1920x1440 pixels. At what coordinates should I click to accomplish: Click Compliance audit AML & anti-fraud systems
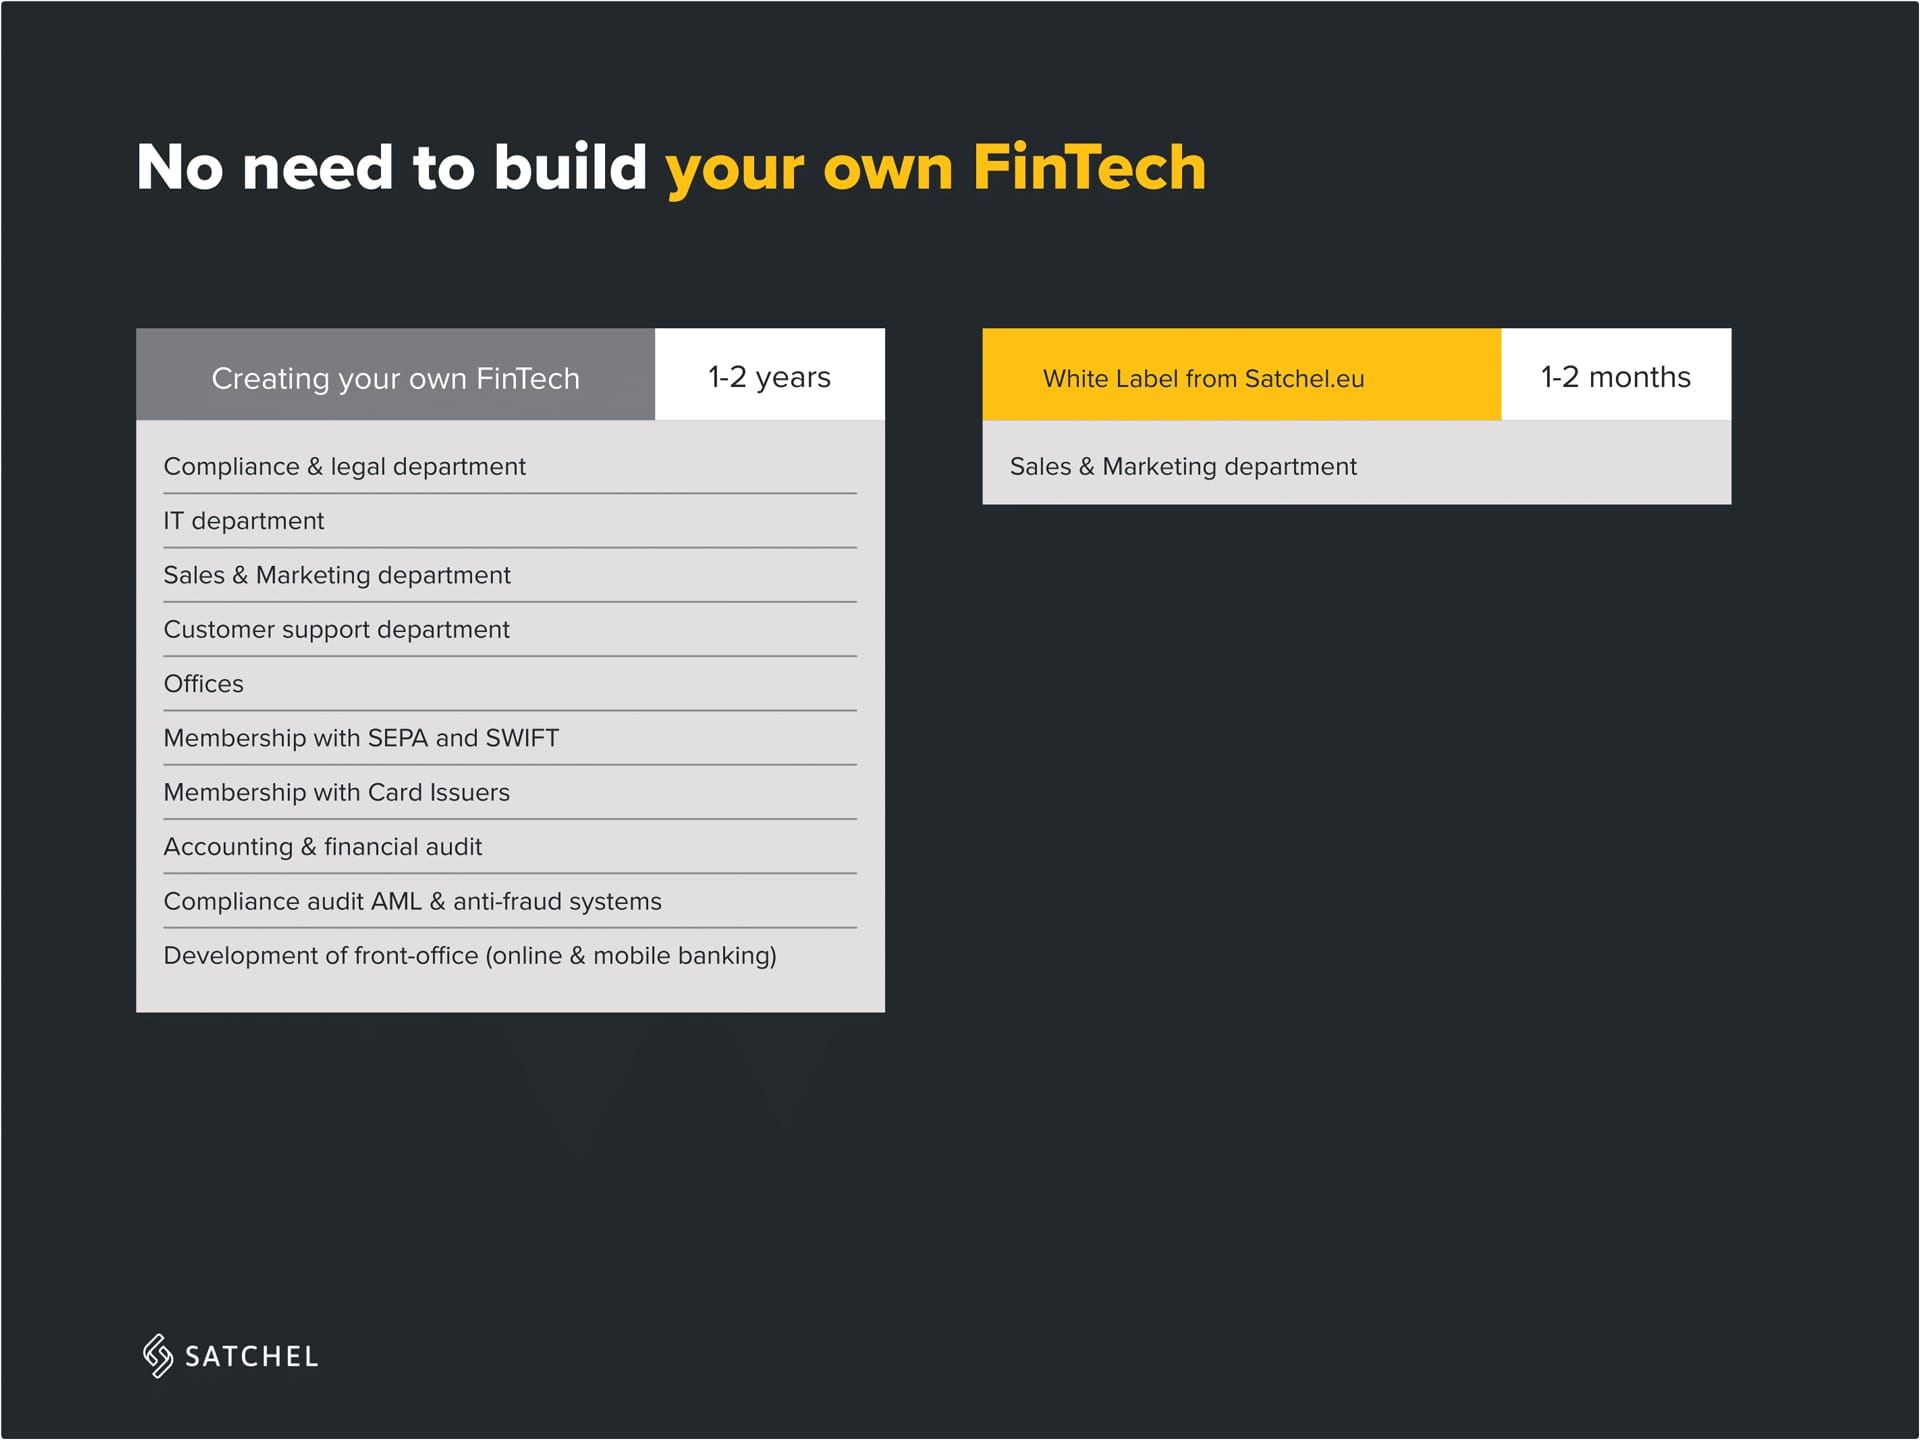click(412, 902)
